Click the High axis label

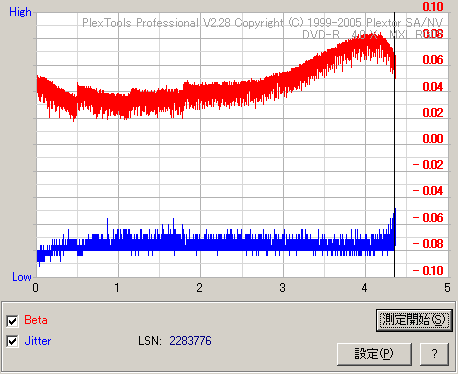(20, 12)
